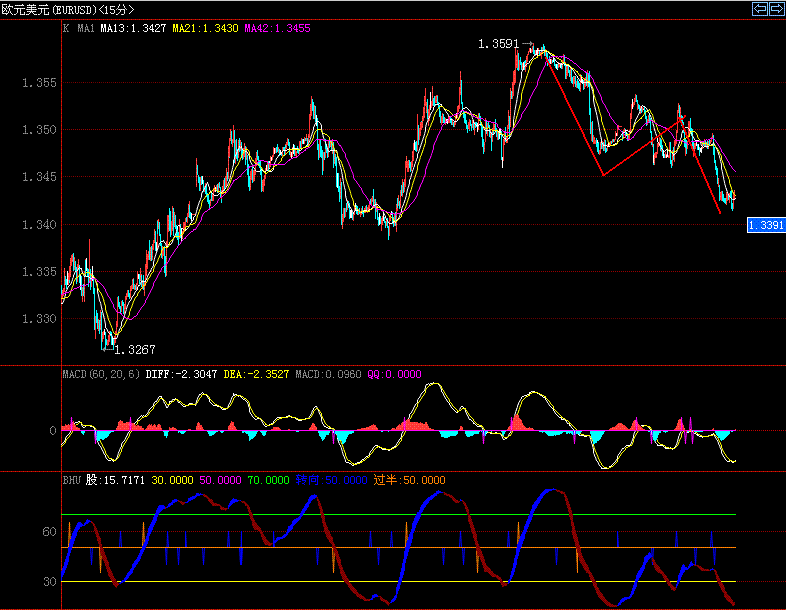Click the 1.3267 low price annotation

135,350
